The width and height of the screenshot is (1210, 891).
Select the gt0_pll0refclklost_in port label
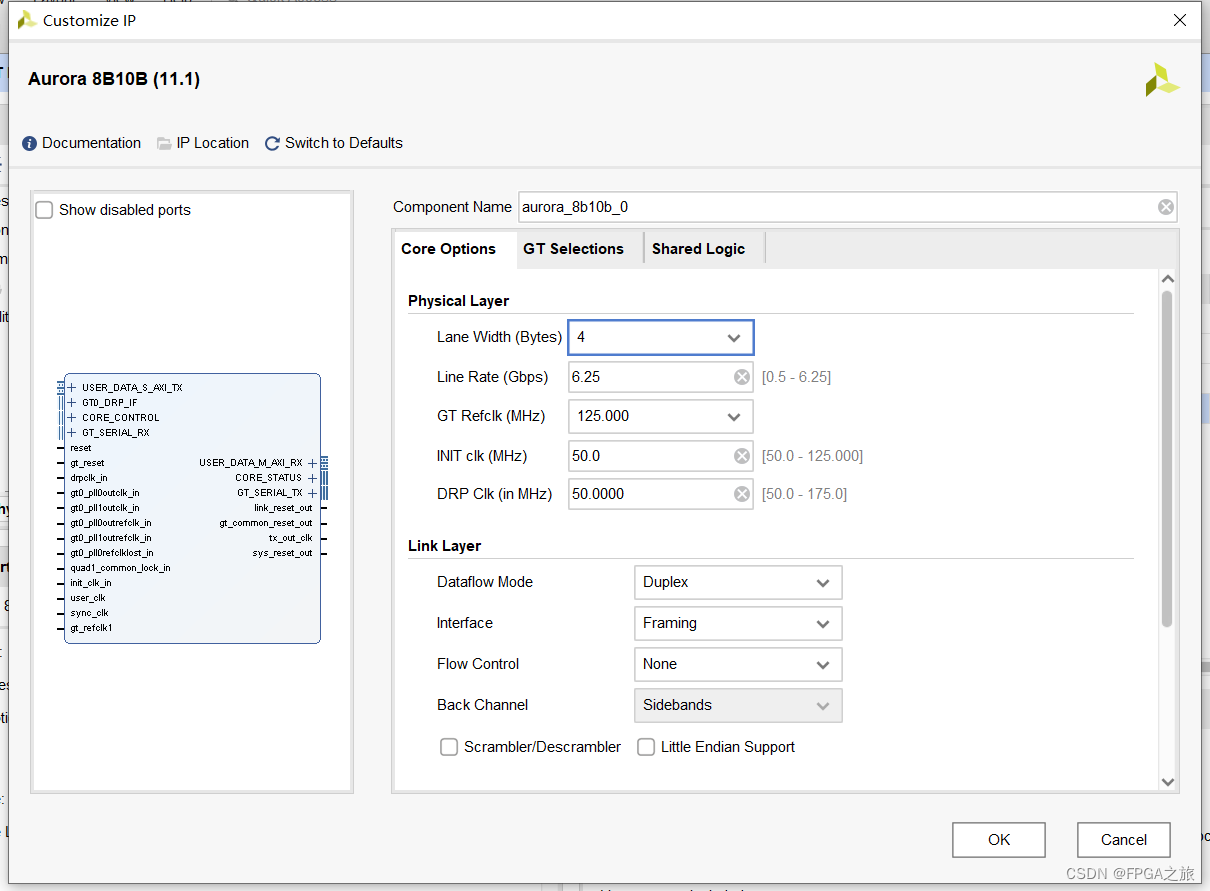point(112,553)
